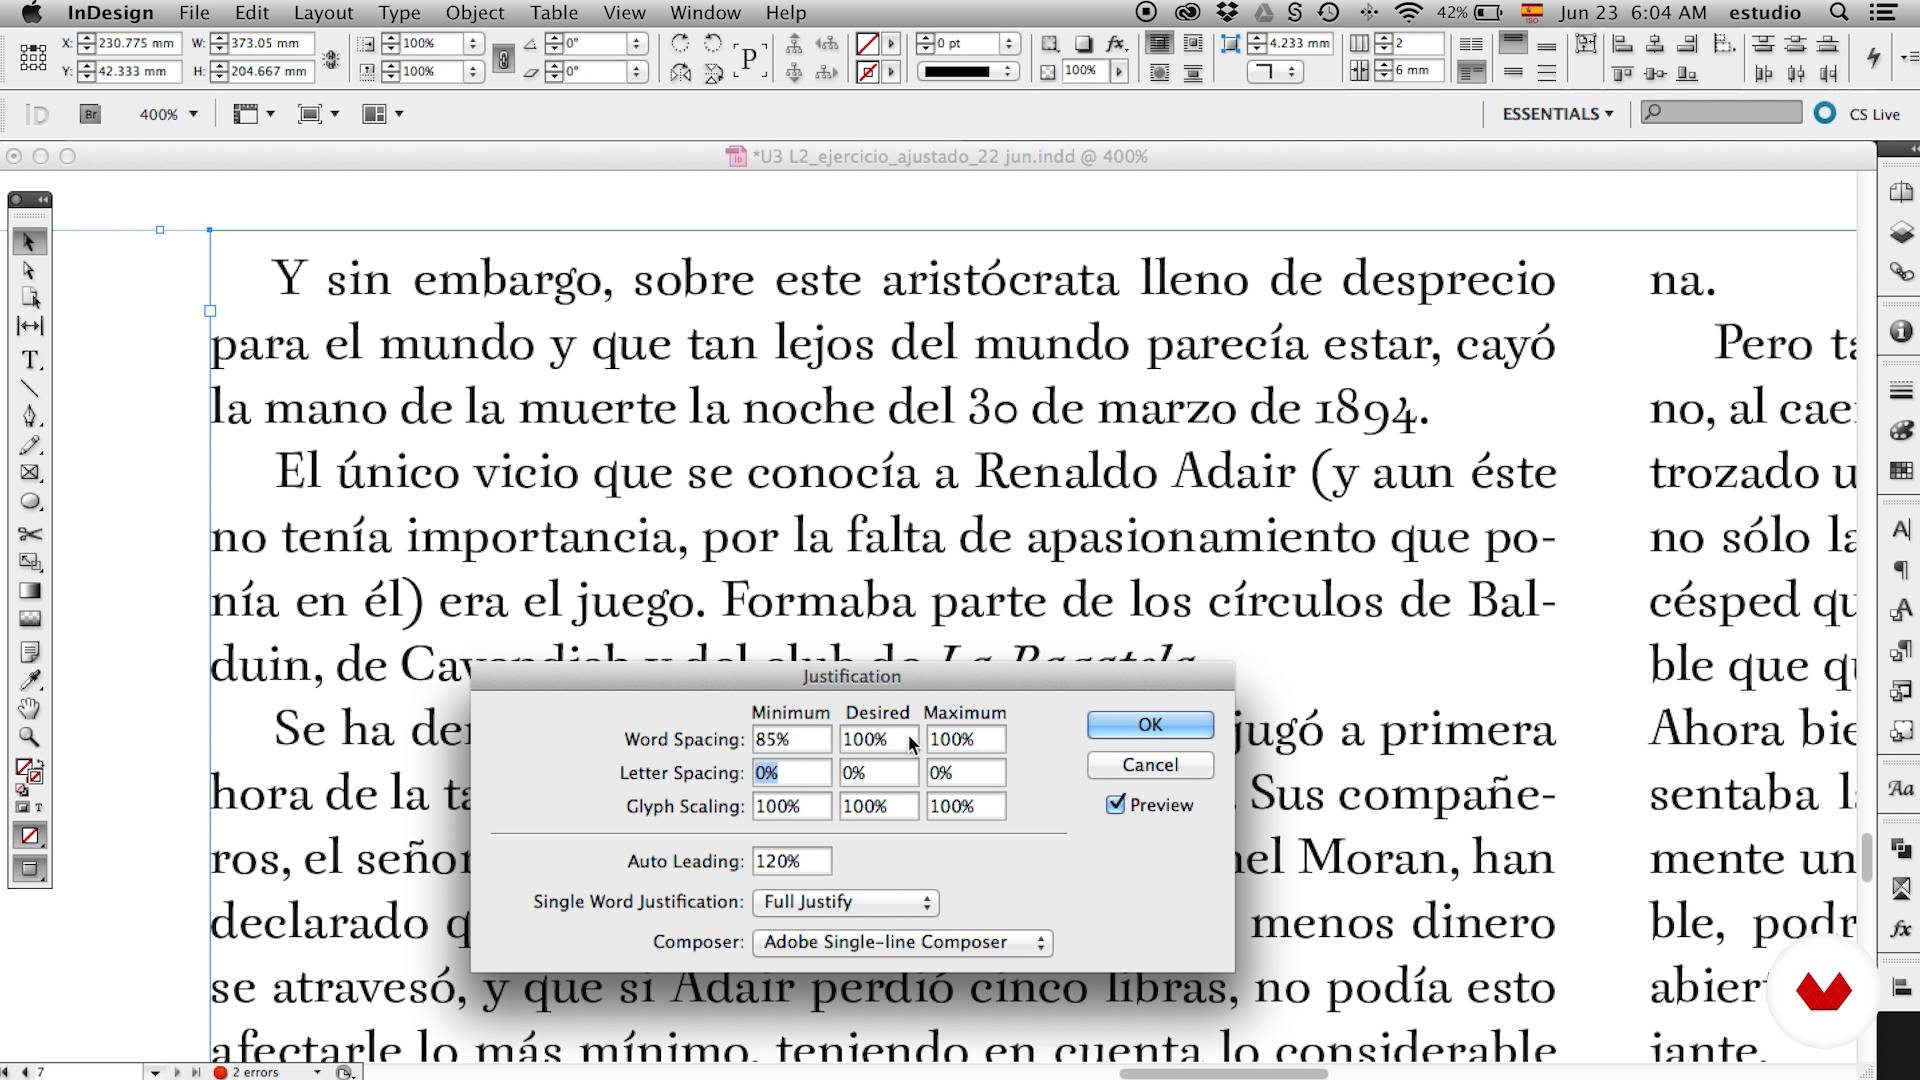Select the Ellipse tool
This screenshot has height=1080, width=1920.
click(x=30, y=502)
